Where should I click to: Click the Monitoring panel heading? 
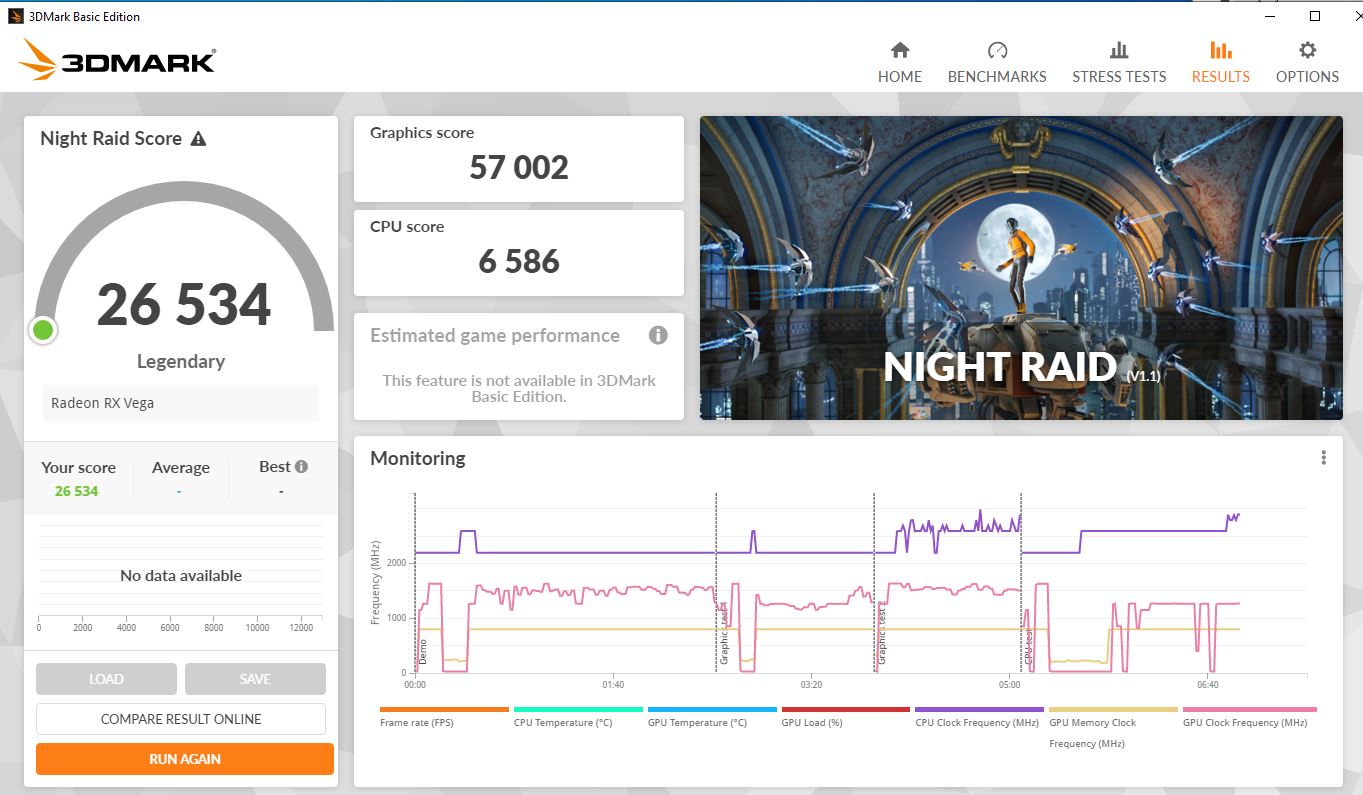418,459
